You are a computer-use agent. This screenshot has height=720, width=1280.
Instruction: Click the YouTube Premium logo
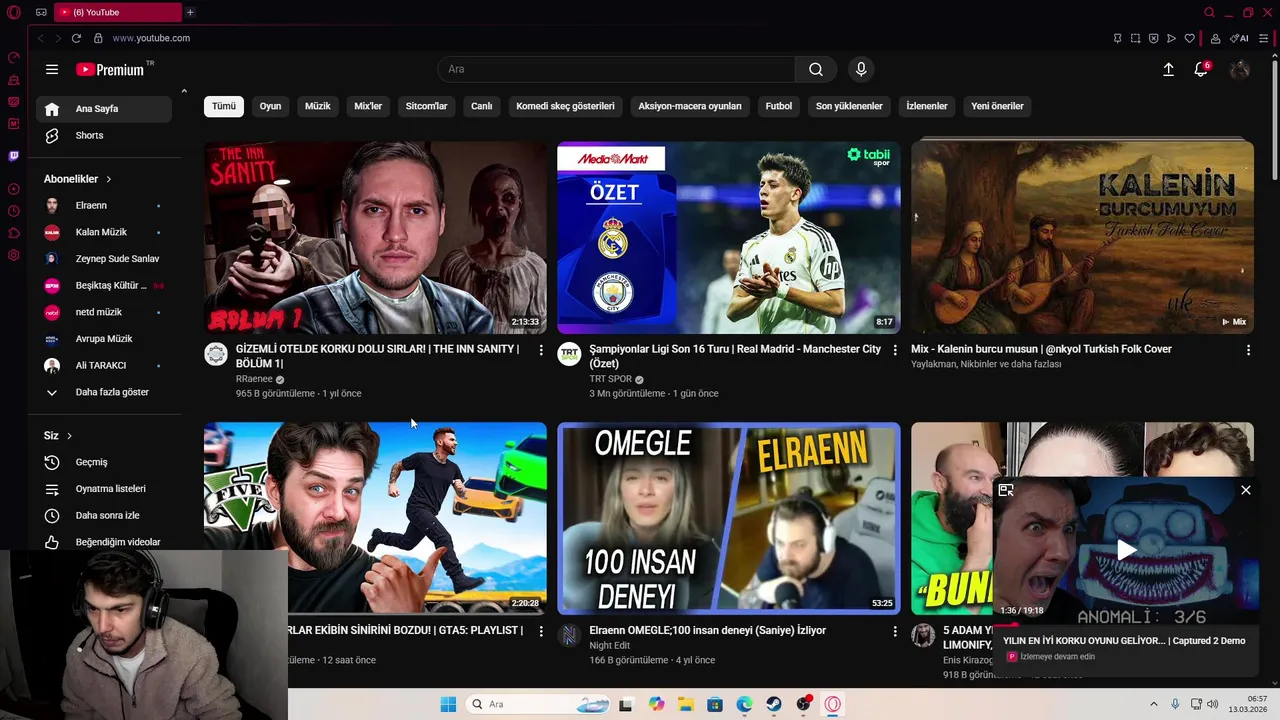(112, 69)
